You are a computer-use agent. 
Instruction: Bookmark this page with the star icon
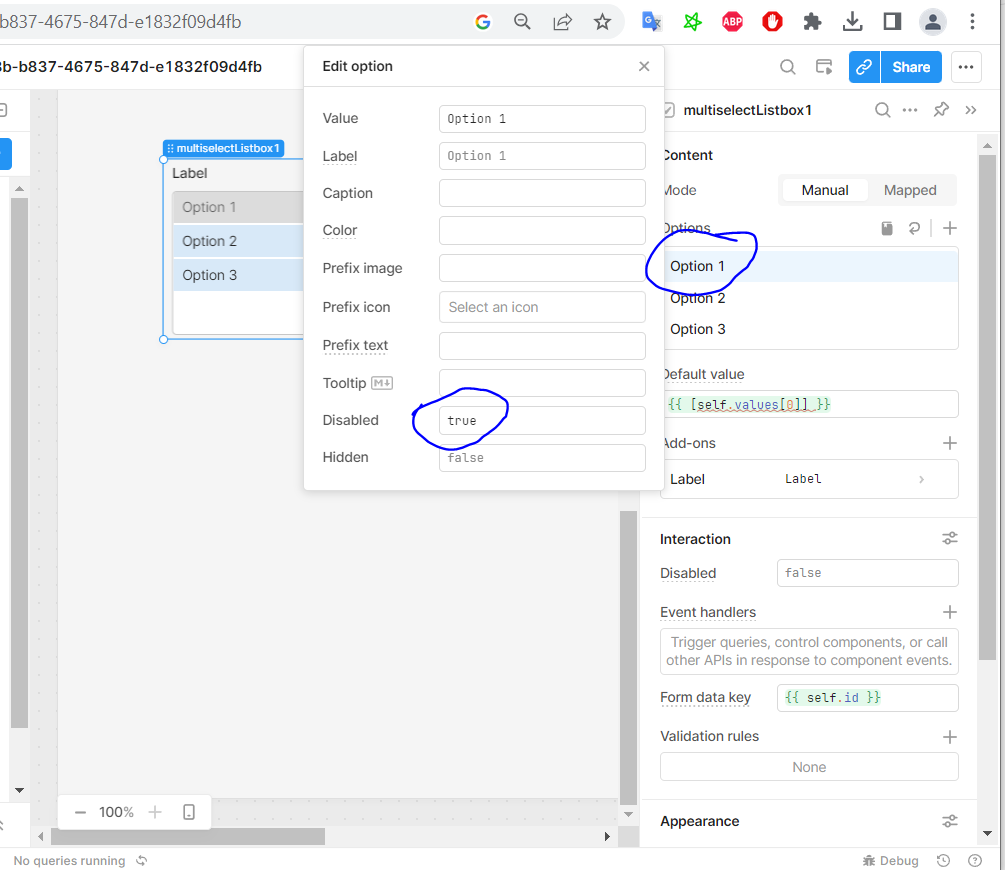tap(602, 22)
